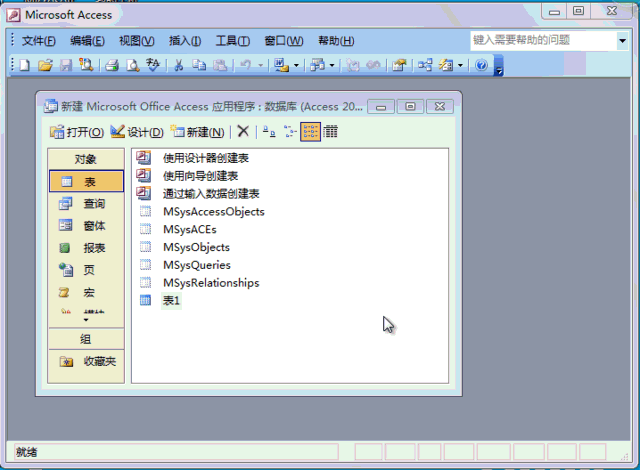Click the Analyze icon
The image size is (640, 470).
coord(317,65)
